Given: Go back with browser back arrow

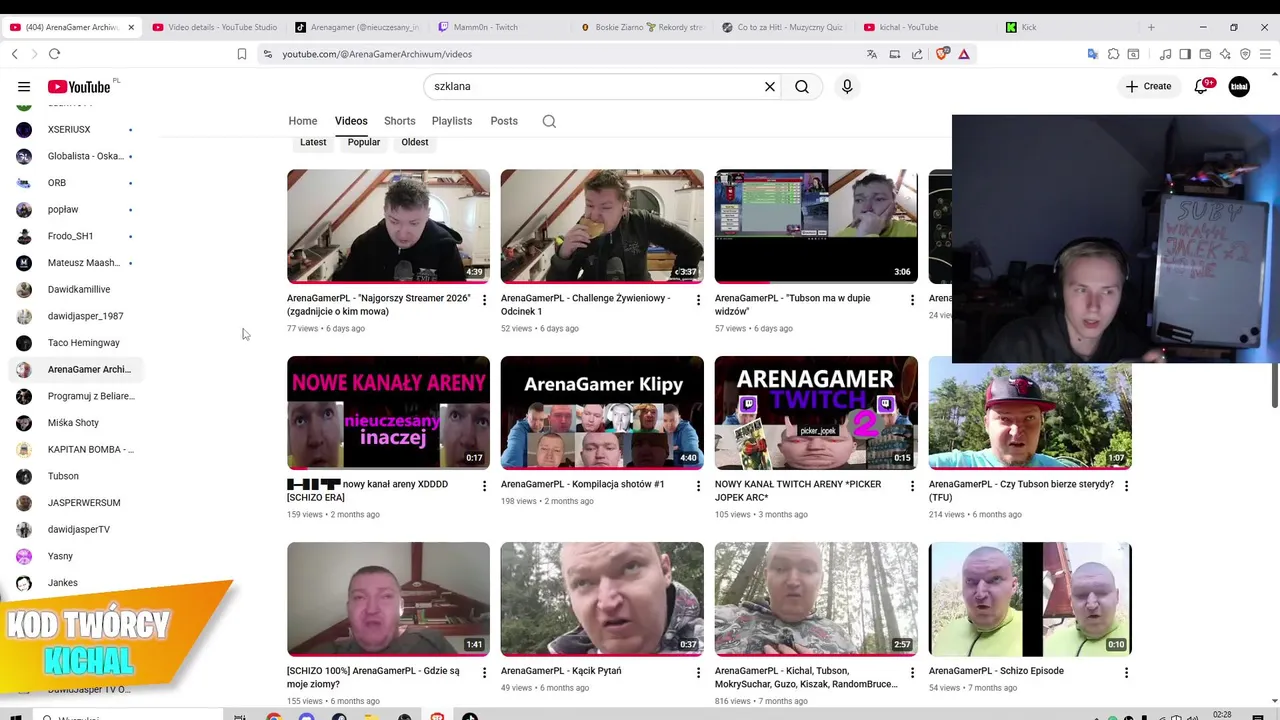Looking at the screenshot, I should tap(15, 54).
